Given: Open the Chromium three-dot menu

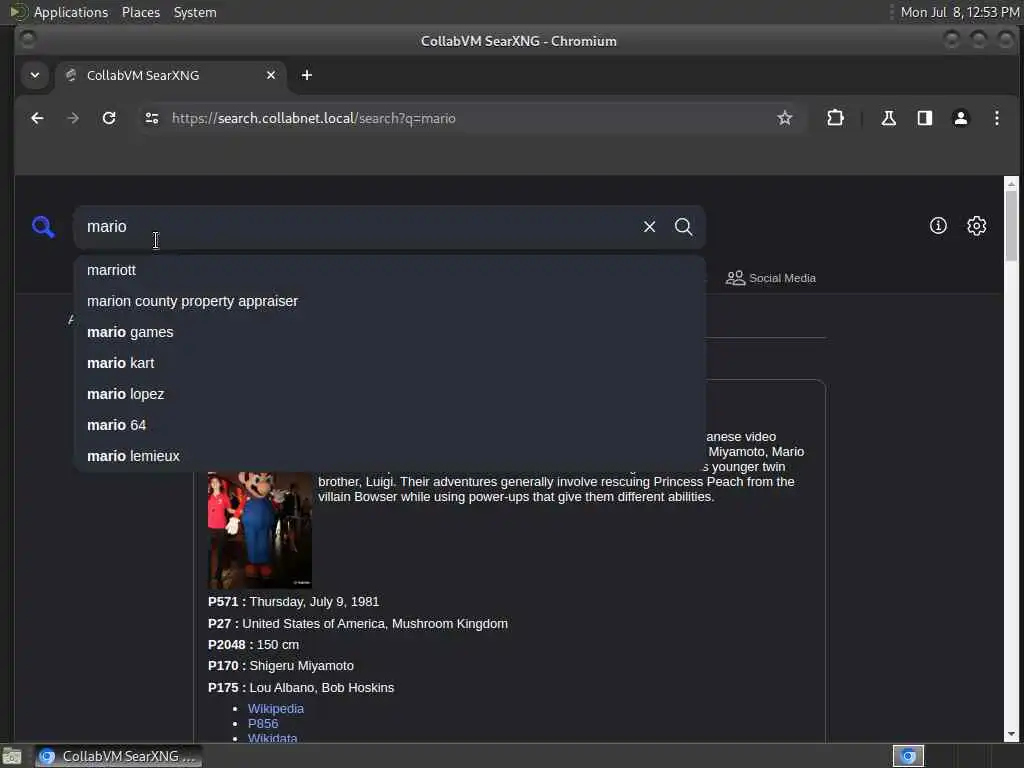Looking at the screenshot, I should click(x=997, y=118).
